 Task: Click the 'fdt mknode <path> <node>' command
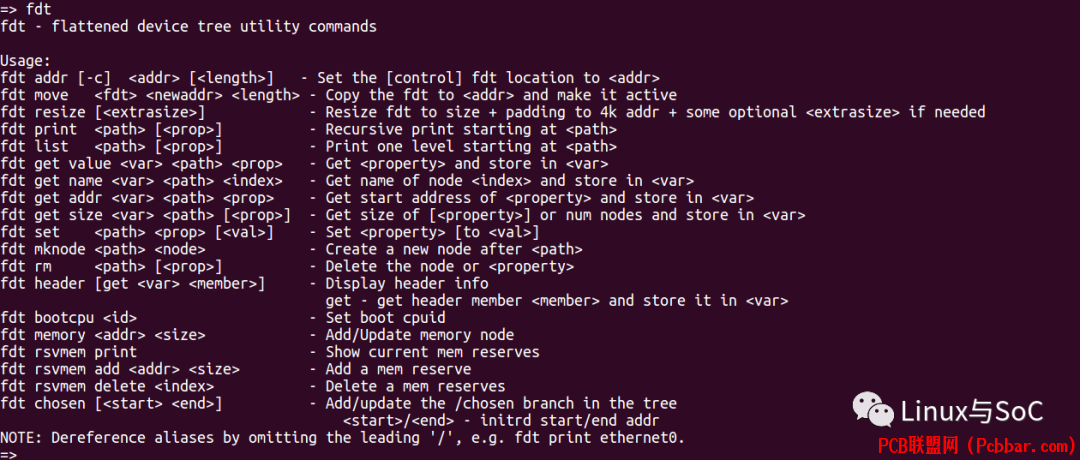tap(103, 249)
